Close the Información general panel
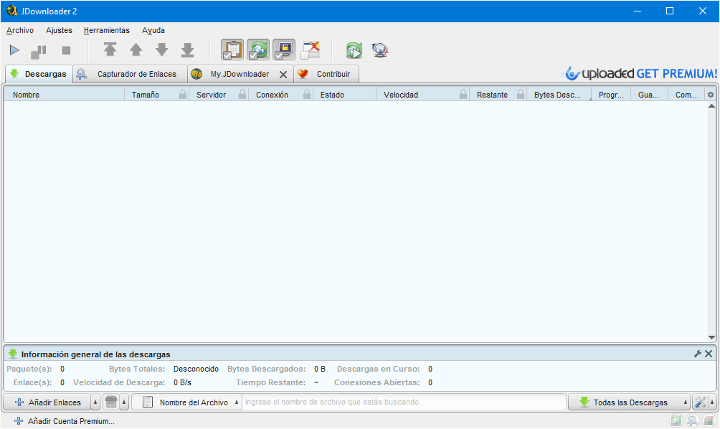720x429 pixels. pos(709,353)
